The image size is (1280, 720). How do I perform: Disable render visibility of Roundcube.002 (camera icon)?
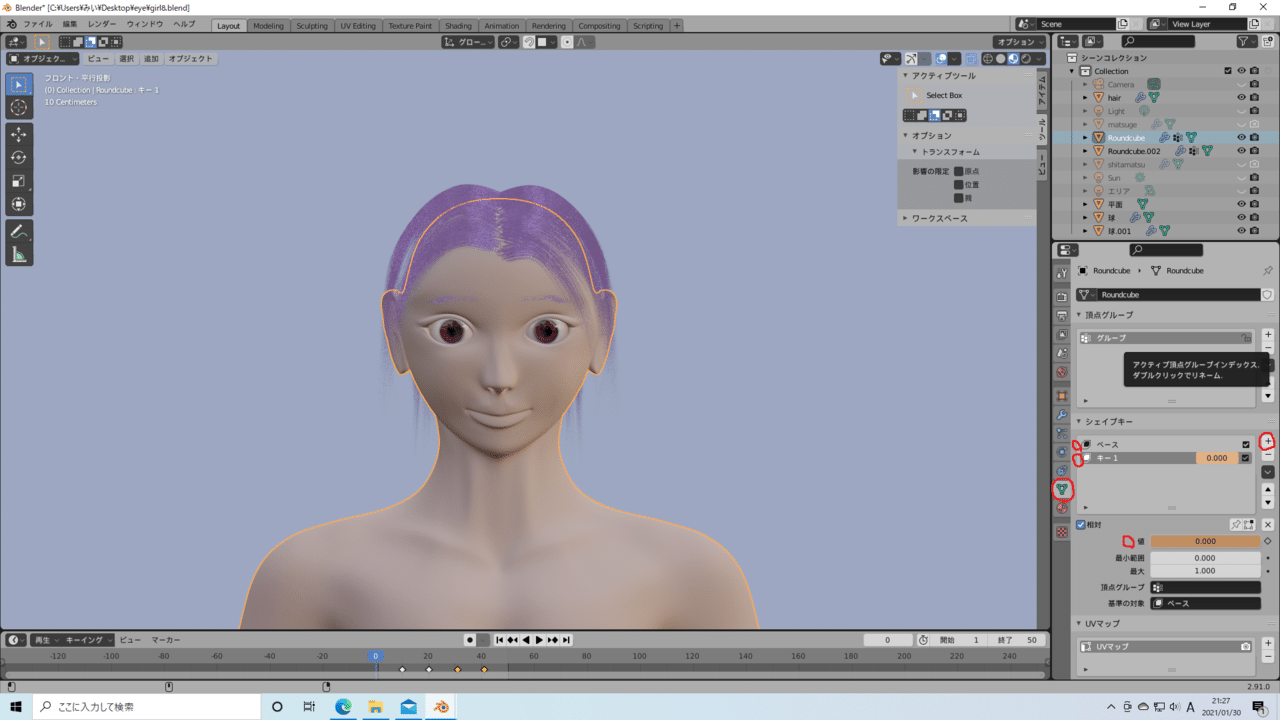pyautogui.click(x=1255, y=151)
